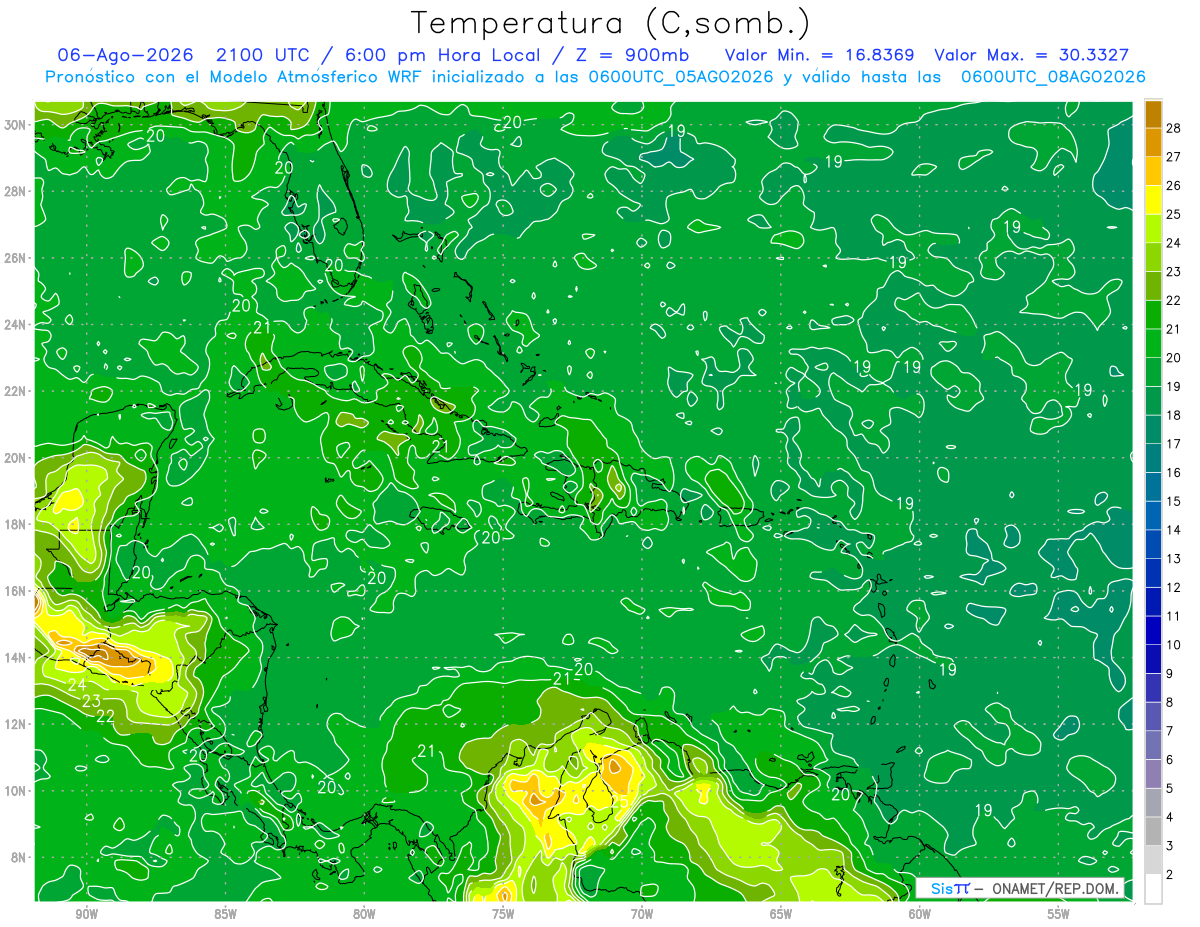Click longitude axis label "90W"

pyautogui.click(x=86, y=914)
